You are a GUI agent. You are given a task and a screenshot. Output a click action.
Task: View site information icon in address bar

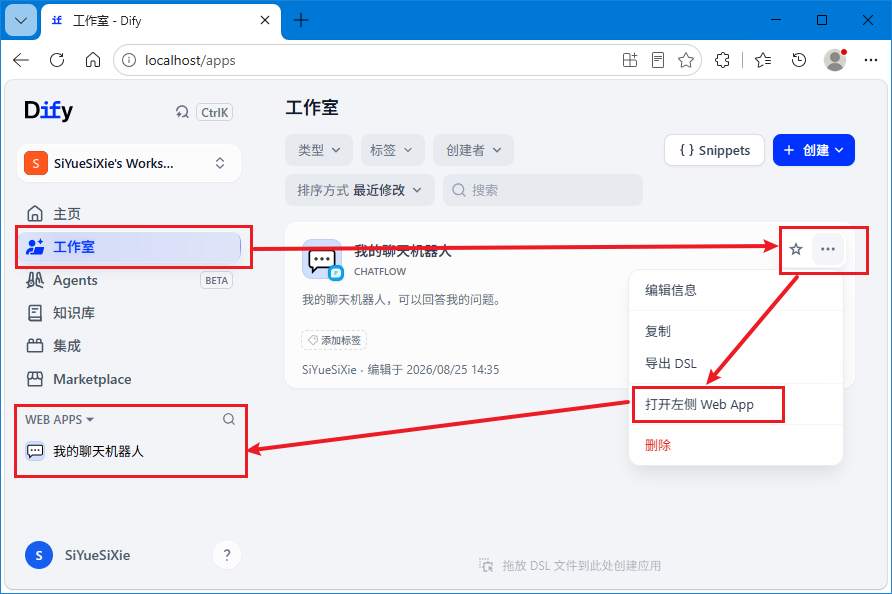[x=129, y=60]
